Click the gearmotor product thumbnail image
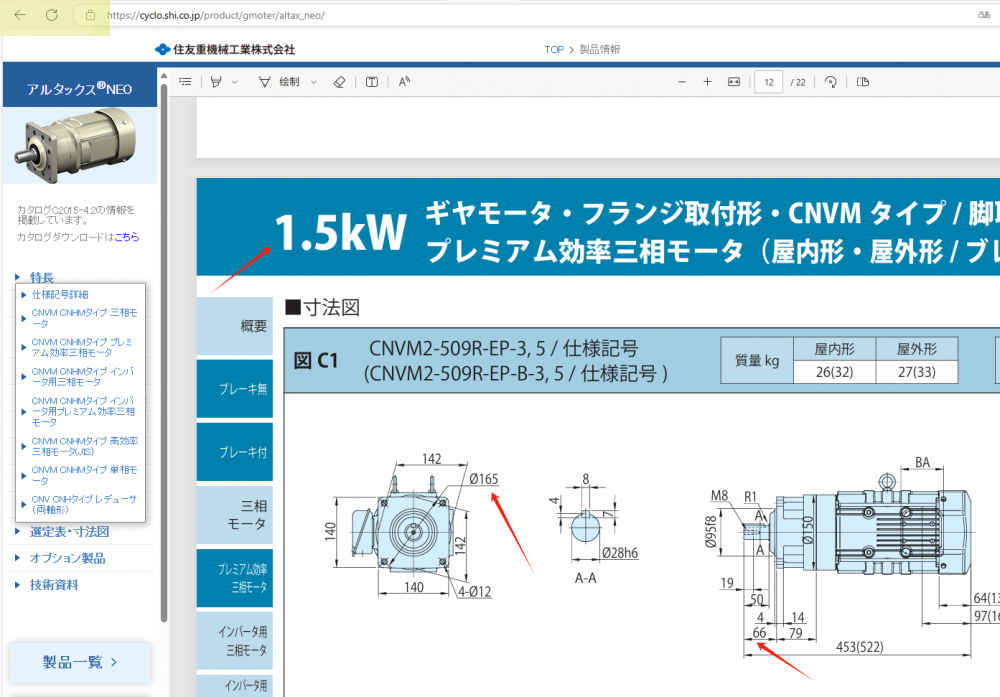Image resolution: width=1000 pixels, height=697 pixels. click(x=80, y=145)
